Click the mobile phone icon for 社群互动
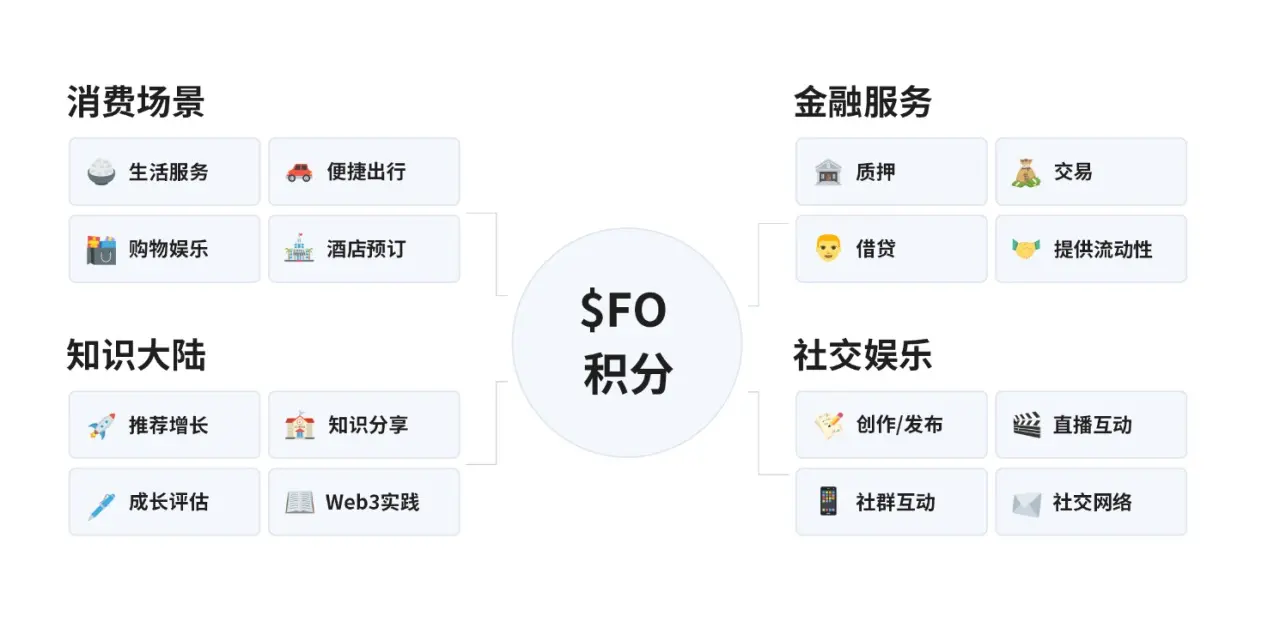Image resolution: width=1280 pixels, height=628 pixels. pyautogui.click(x=828, y=502)
